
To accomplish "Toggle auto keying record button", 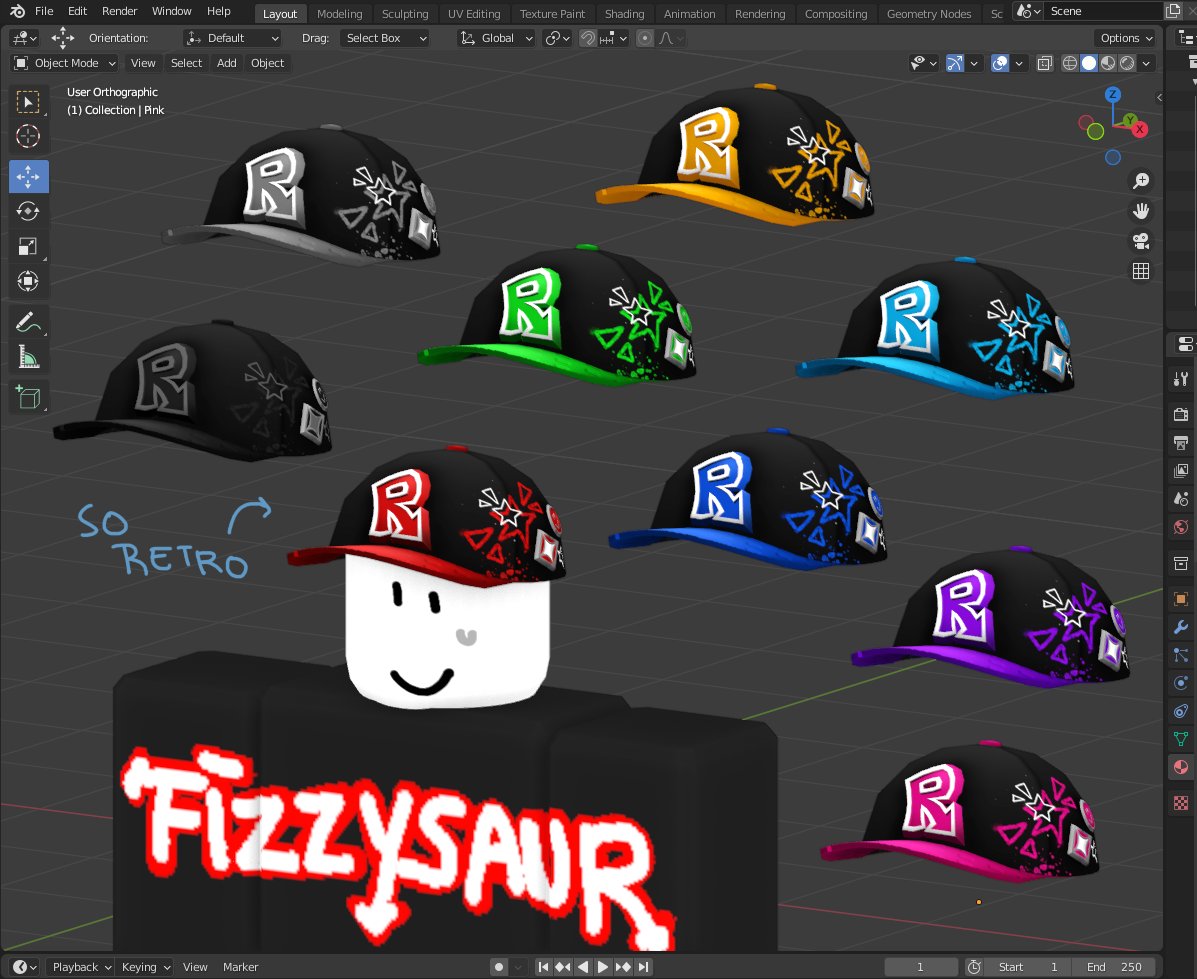I will (499, 967).
